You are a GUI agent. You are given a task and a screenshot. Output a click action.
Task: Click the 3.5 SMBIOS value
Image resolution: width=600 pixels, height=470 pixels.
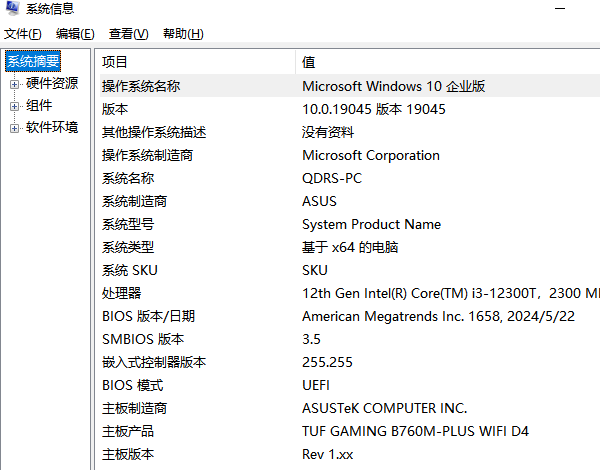tap(311, 339)
